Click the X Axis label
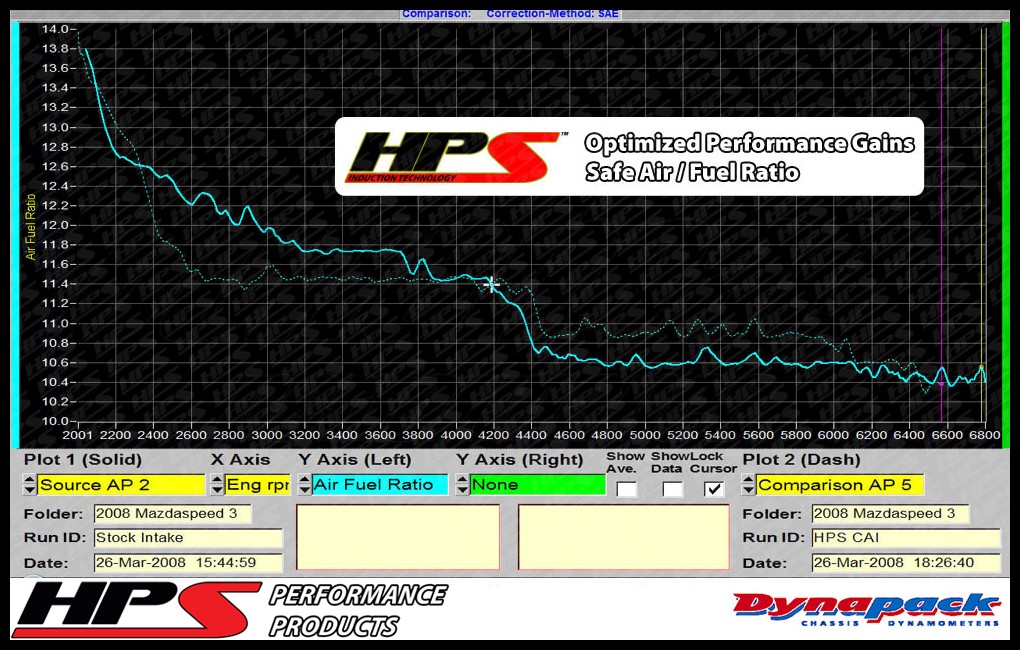This screenshot has width=1020, height=650. [241, 460]
